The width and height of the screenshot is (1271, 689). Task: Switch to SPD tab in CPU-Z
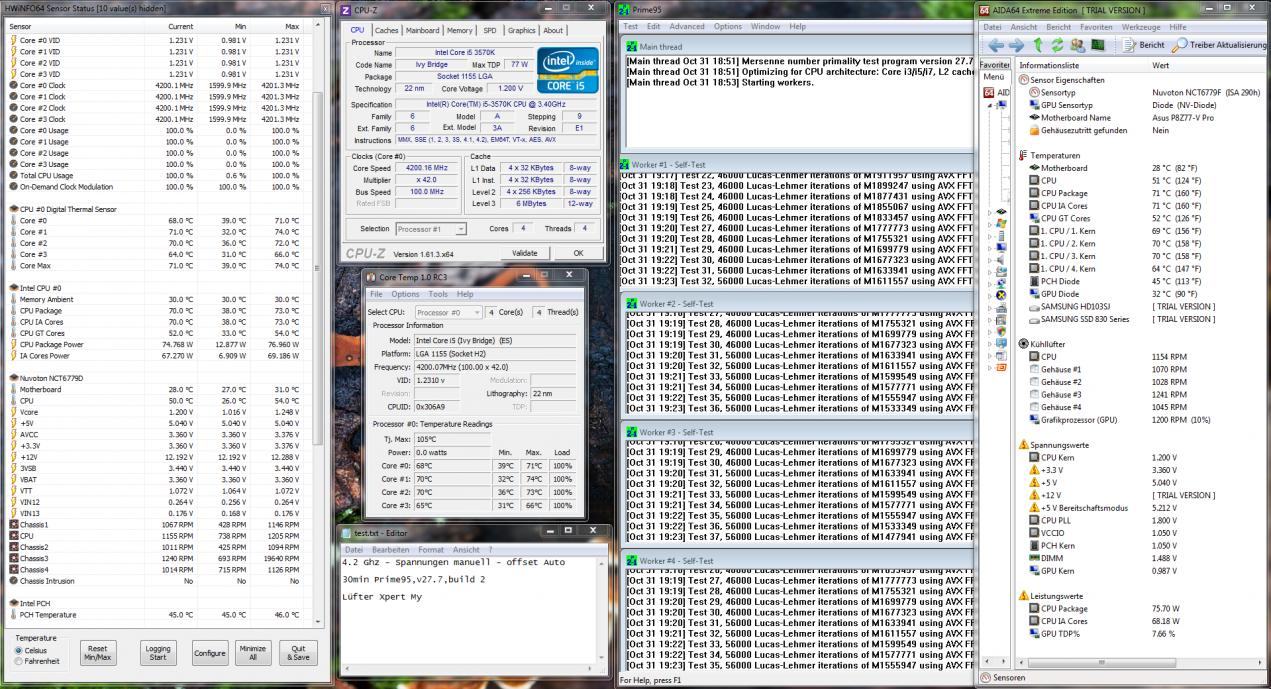click(x=490, y=31)
